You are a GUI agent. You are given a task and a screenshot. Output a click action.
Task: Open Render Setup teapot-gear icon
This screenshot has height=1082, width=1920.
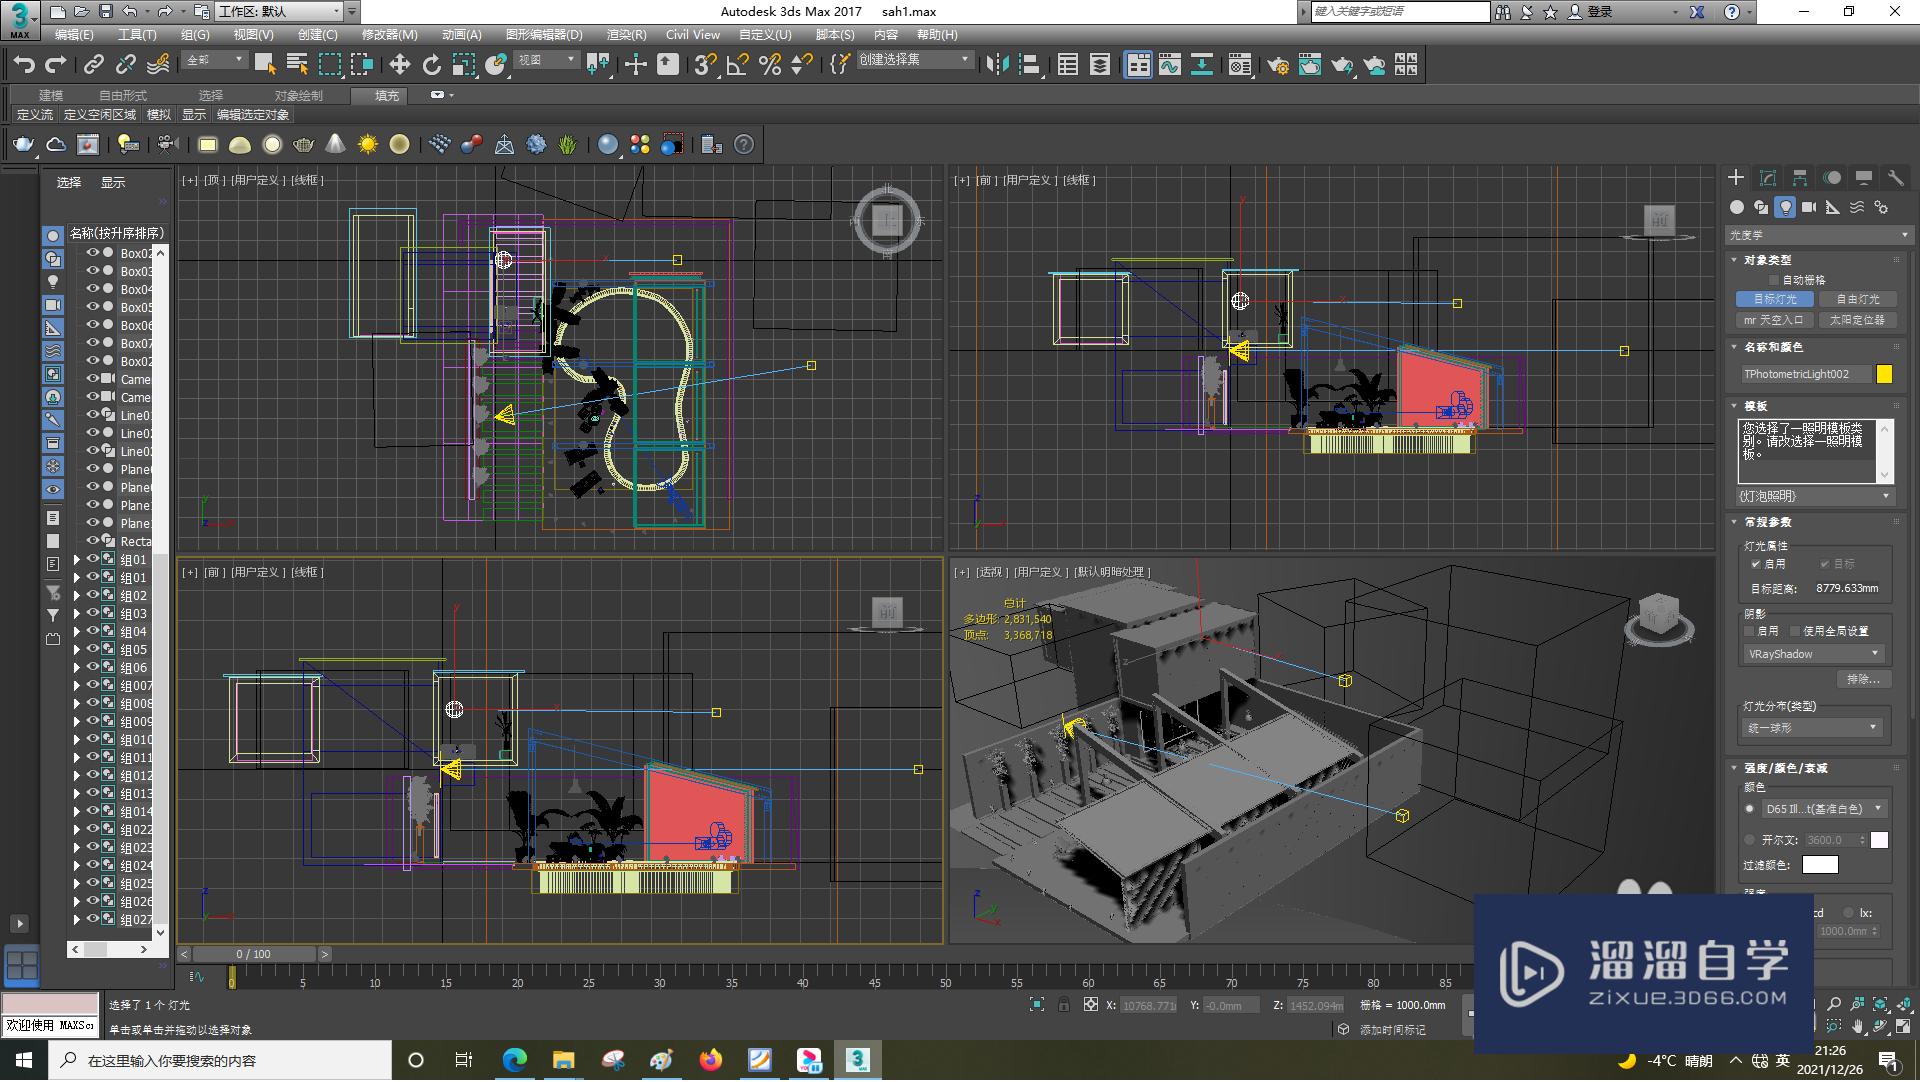click(1278, 65)
